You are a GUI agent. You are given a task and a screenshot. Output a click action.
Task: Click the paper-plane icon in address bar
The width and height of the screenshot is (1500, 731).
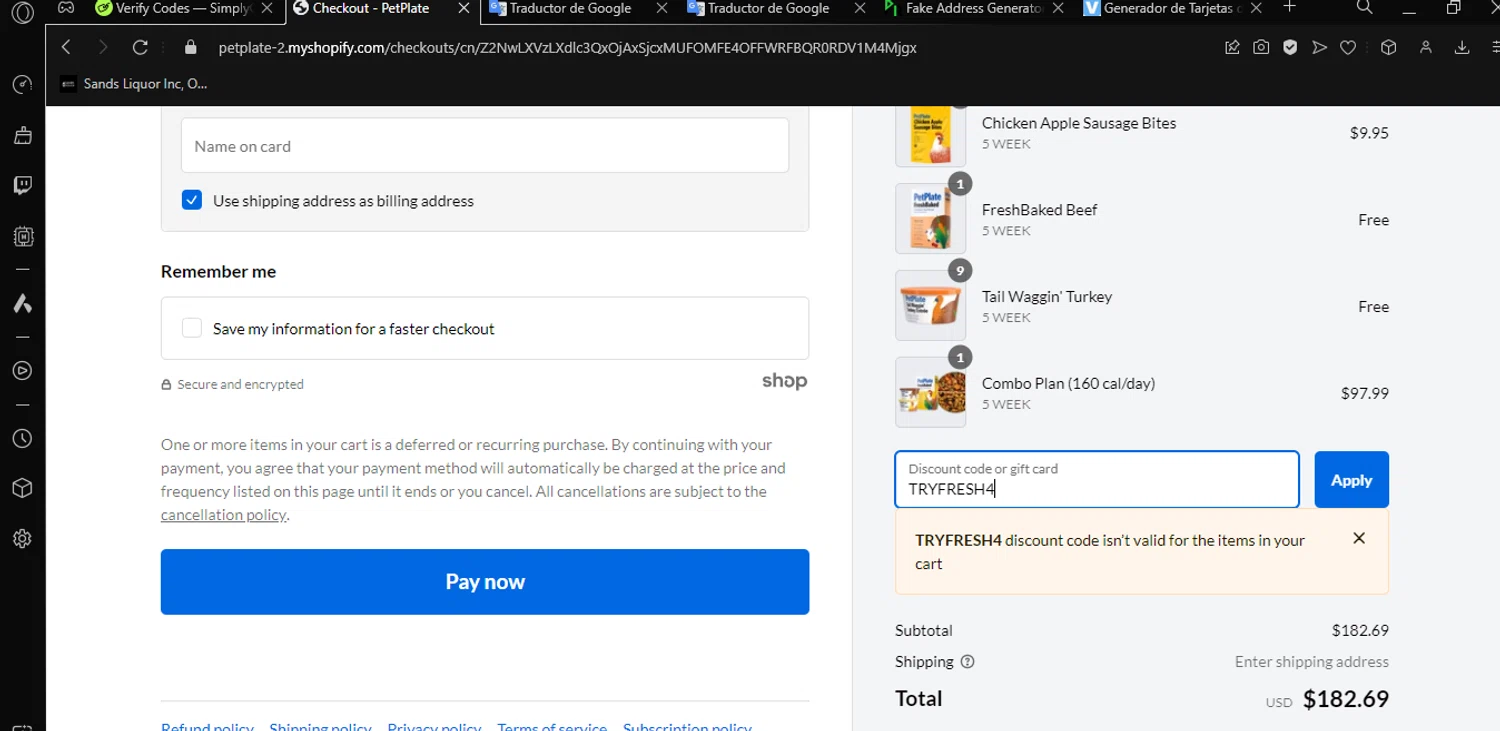coord(1319,48)
